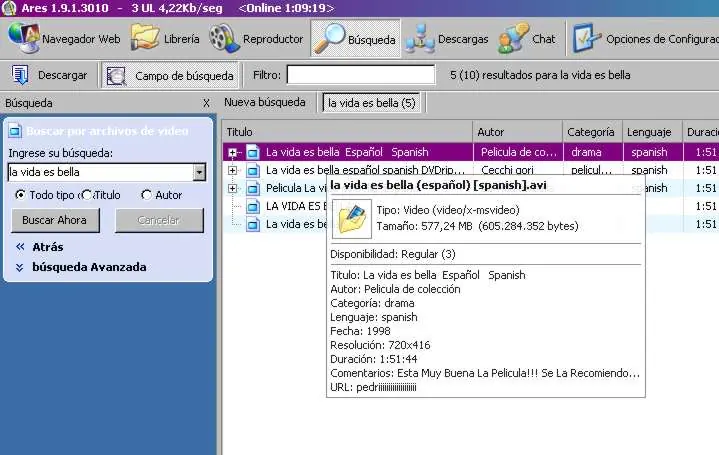Click the Ares application icon in title bar

pos(9,8)
